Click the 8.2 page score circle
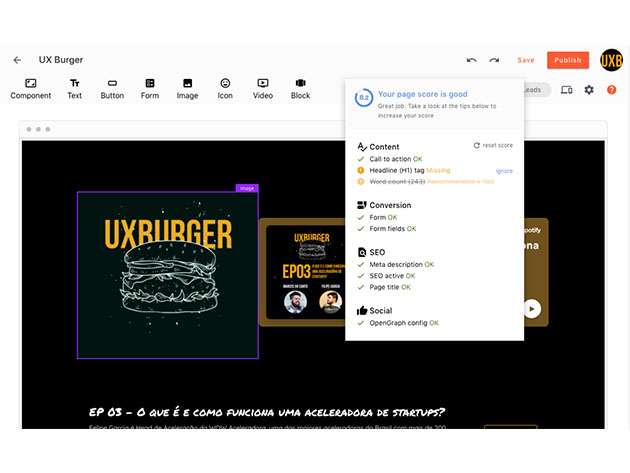This screenshot has height=473, width=630. point(364,98)
